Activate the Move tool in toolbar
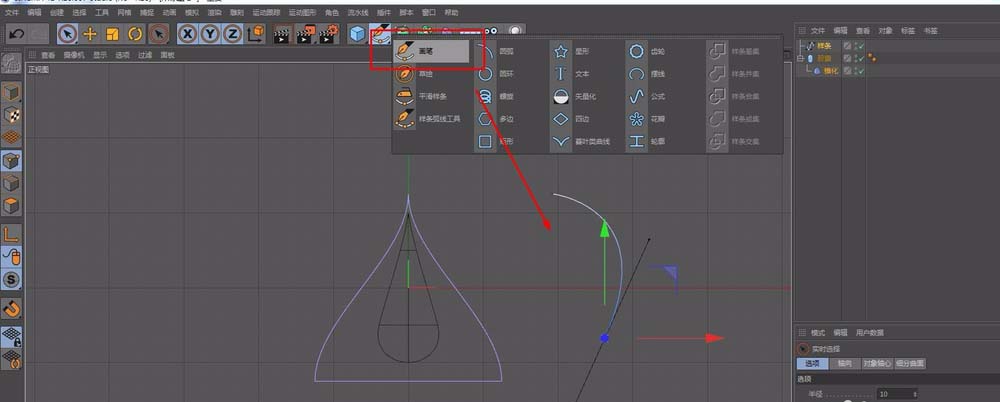Viewport: 1000px width, 402px height. pos(90,33)
